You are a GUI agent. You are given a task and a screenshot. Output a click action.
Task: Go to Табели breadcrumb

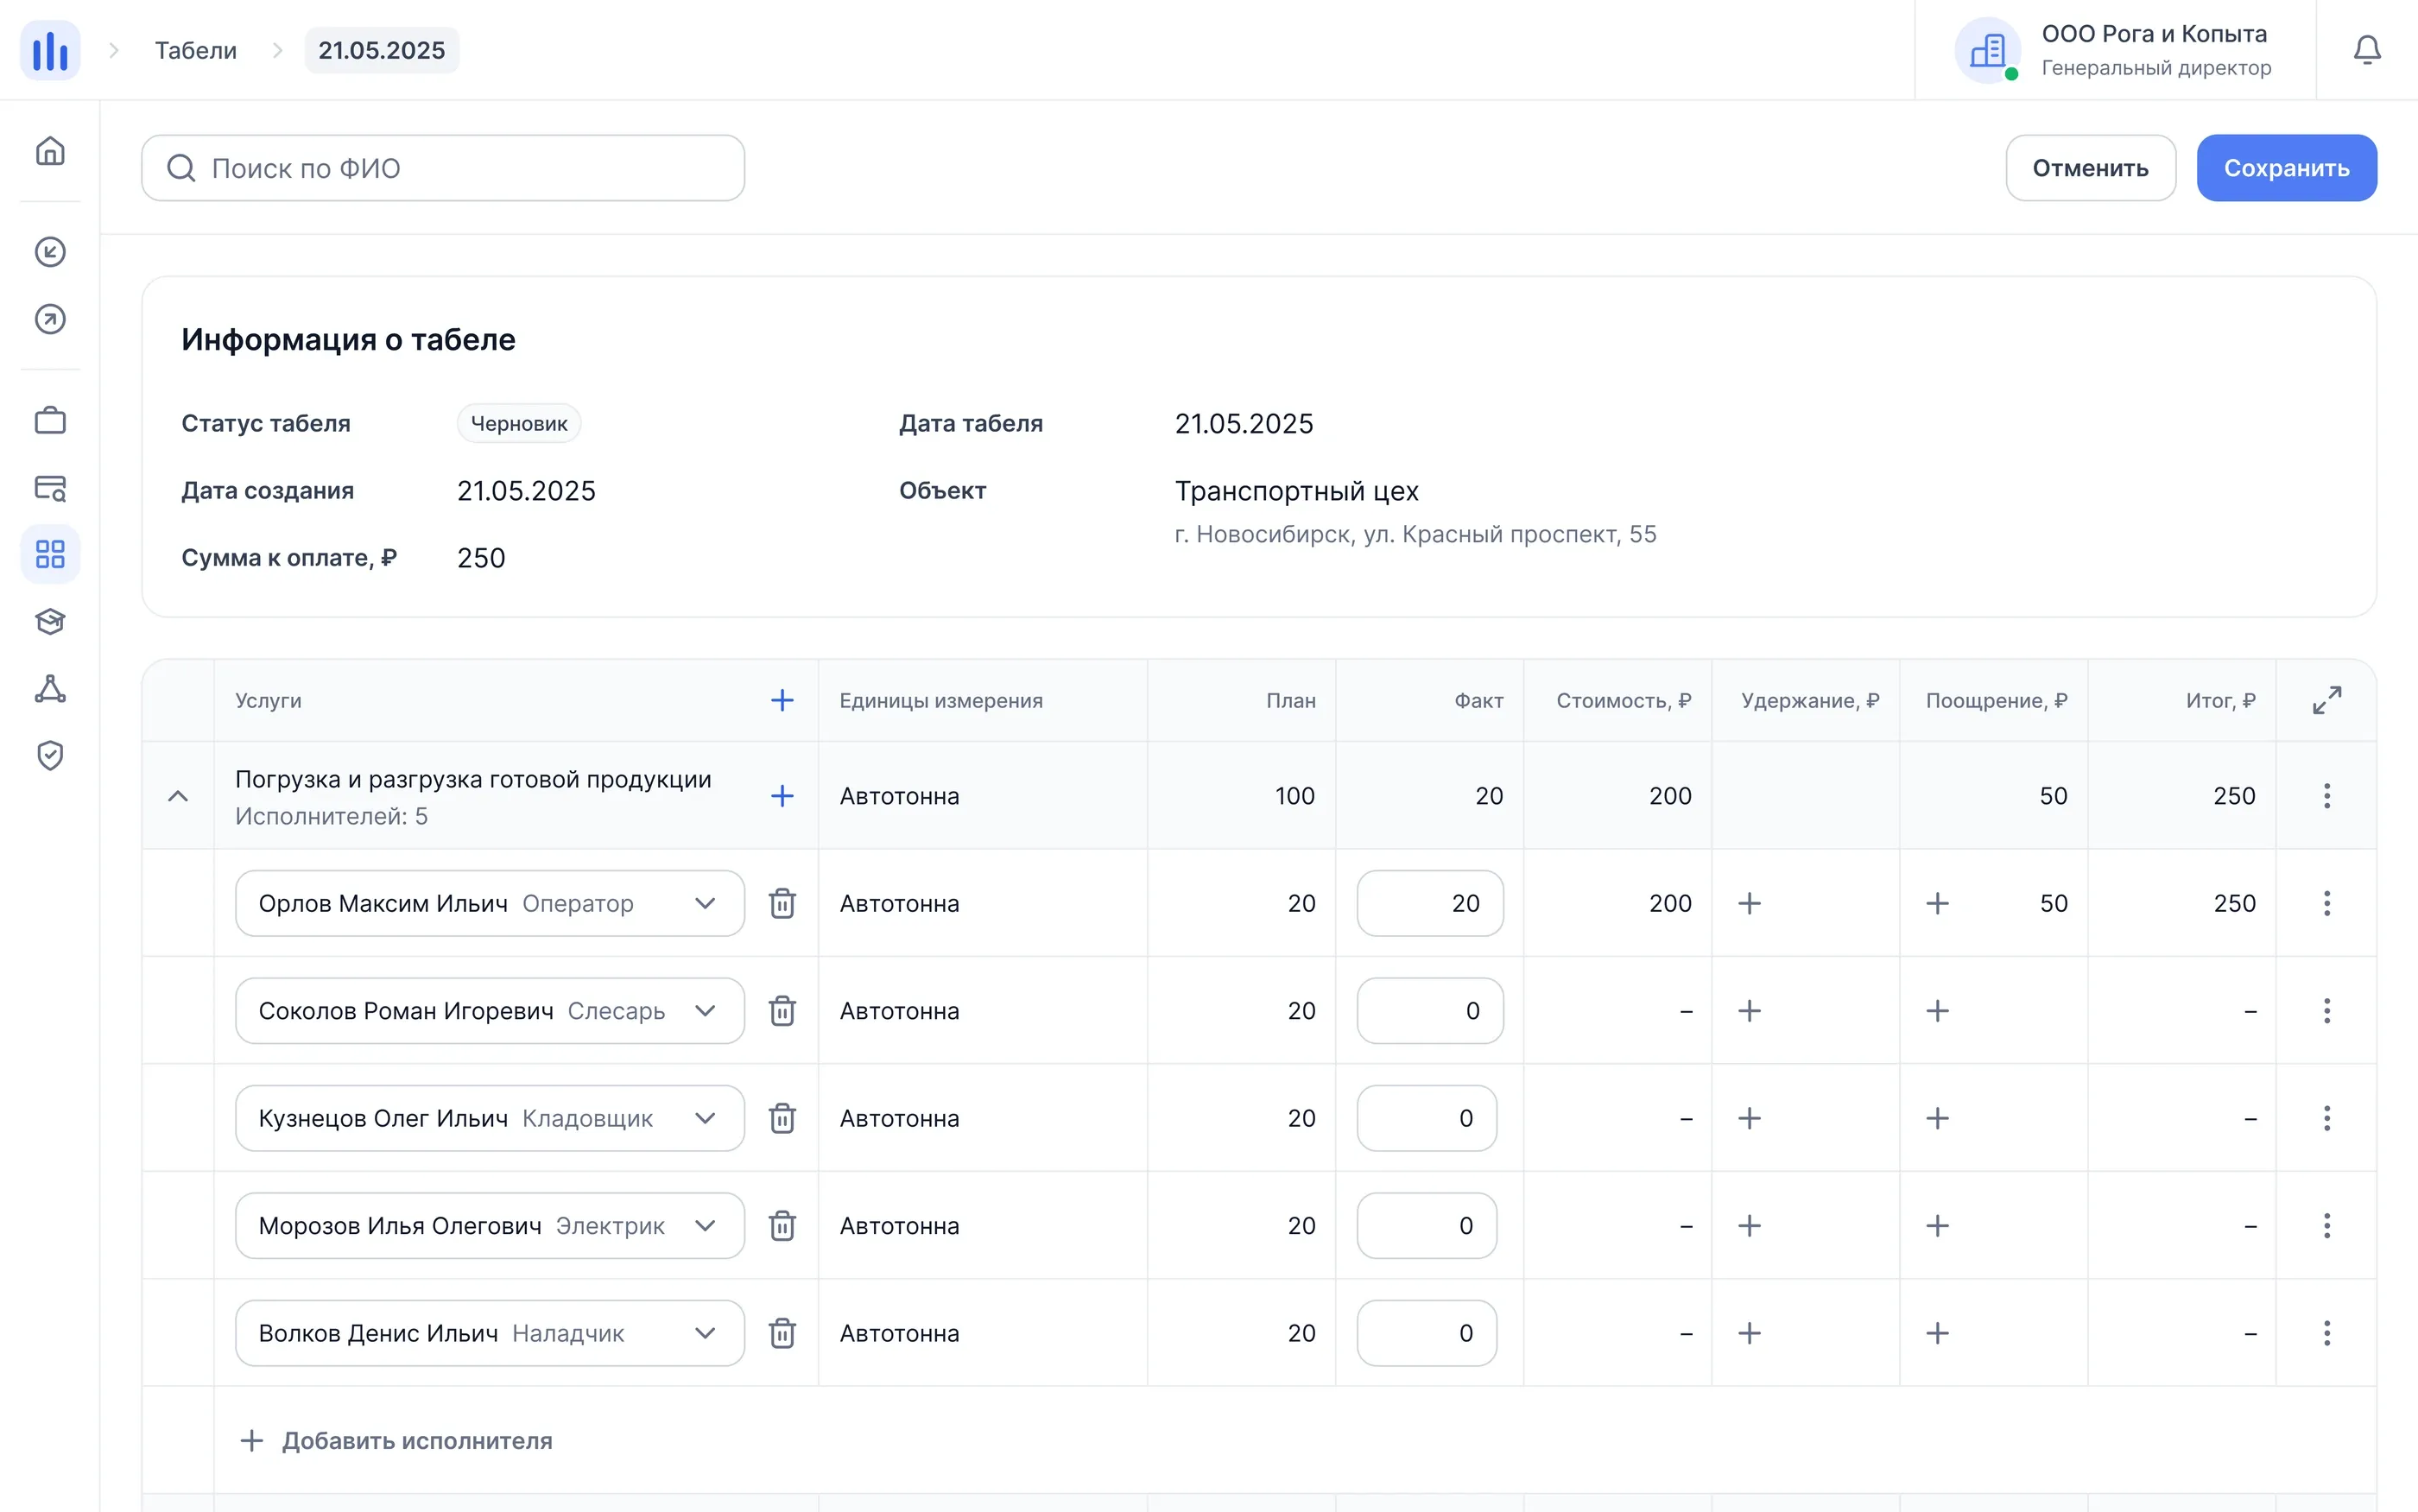click(x=196, y=50)
